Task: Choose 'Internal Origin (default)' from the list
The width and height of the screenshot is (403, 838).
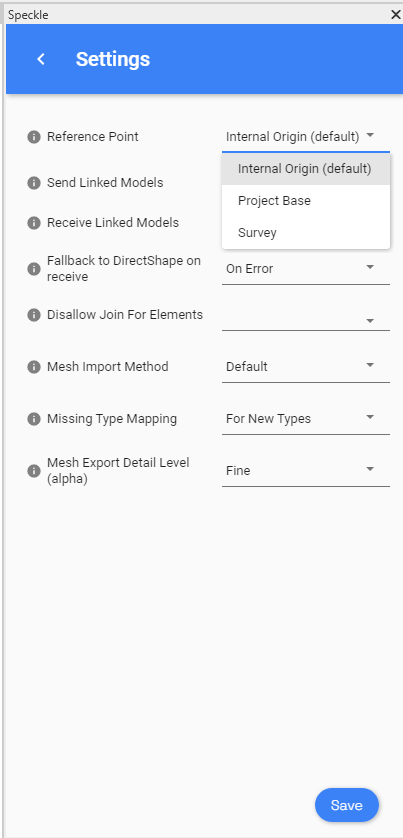Action: 306,169
